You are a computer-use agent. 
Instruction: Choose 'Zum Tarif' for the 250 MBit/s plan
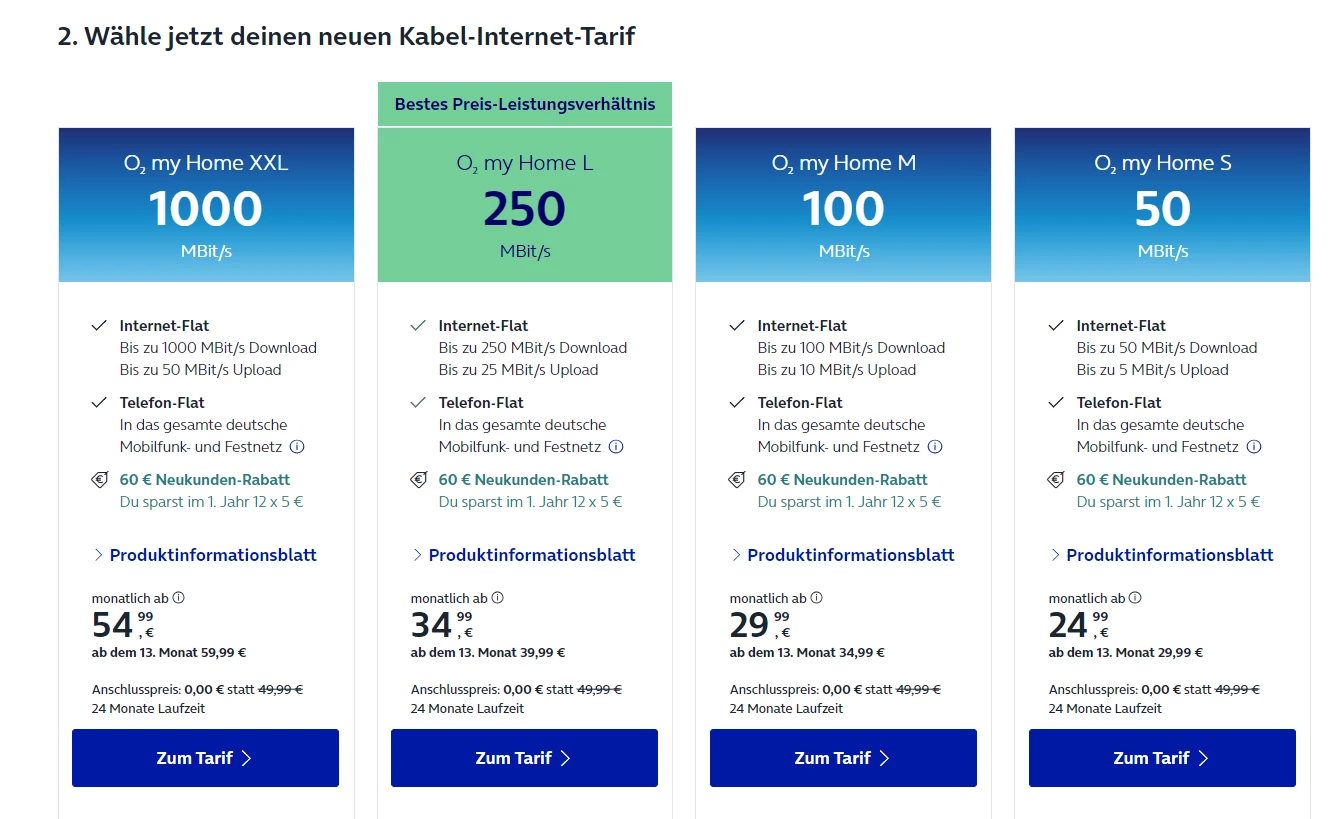[524, 758]
